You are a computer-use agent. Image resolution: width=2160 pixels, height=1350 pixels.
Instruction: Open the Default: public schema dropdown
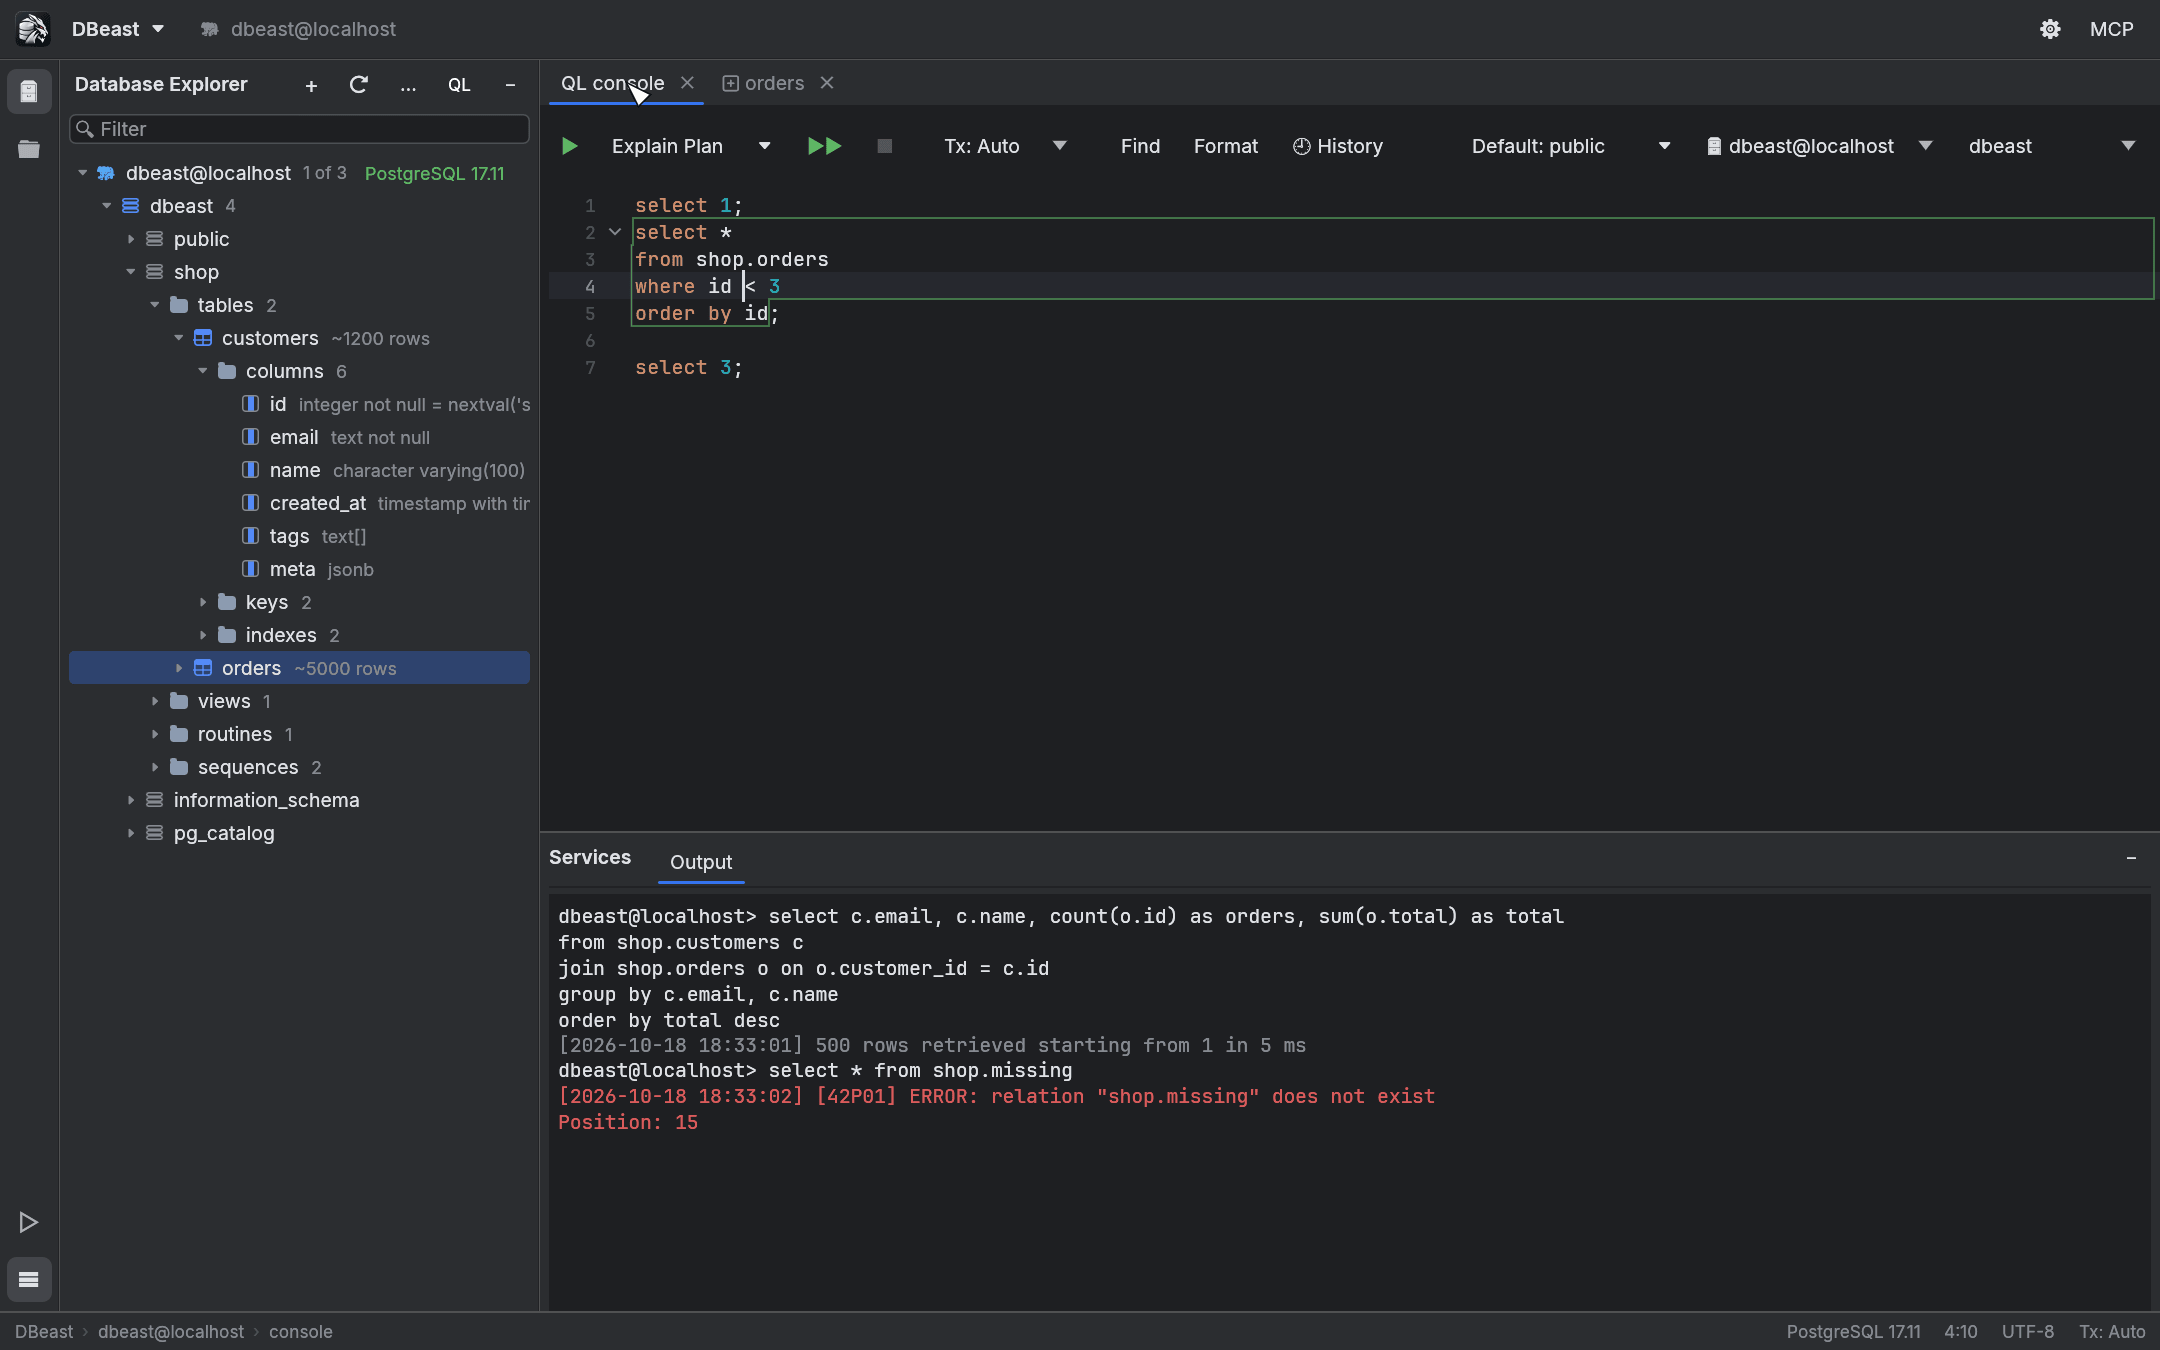point(1665,146)
